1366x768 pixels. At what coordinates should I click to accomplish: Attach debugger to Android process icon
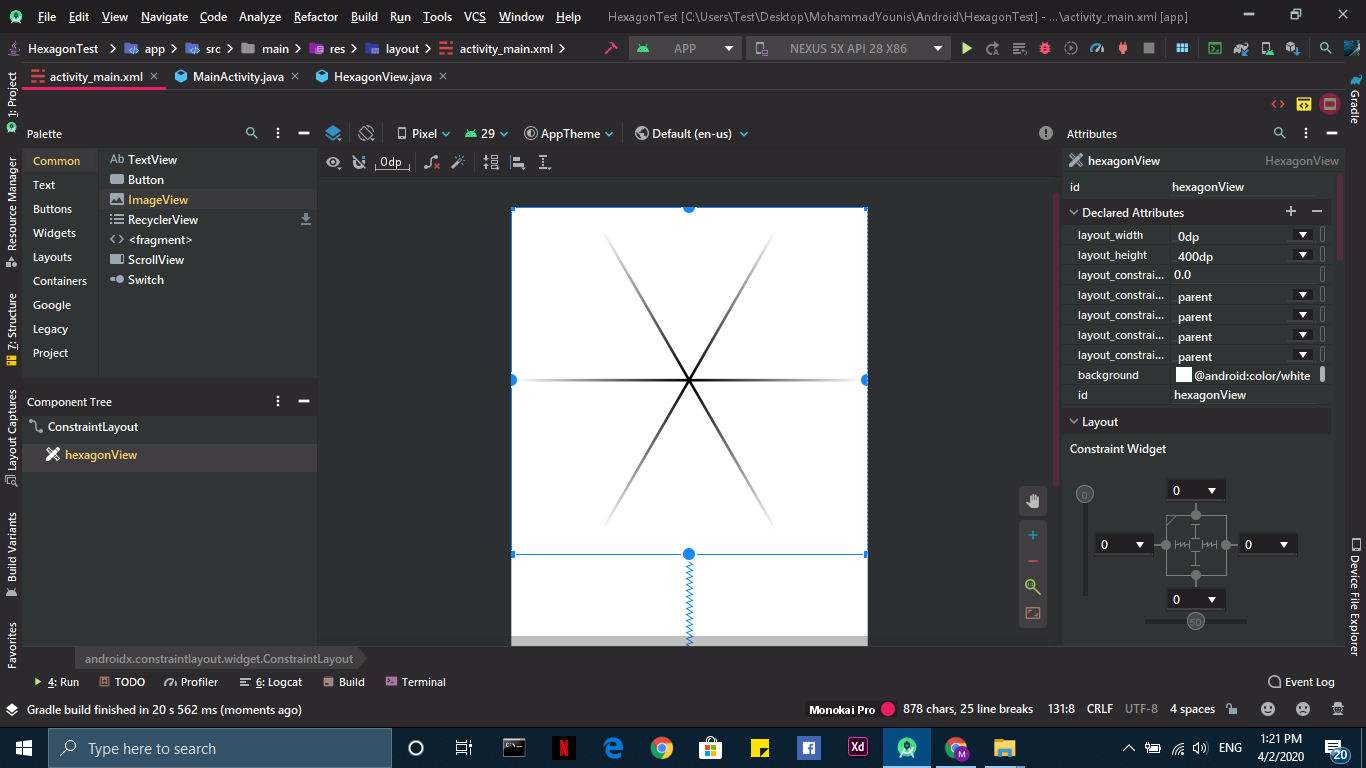[1123, 48]
